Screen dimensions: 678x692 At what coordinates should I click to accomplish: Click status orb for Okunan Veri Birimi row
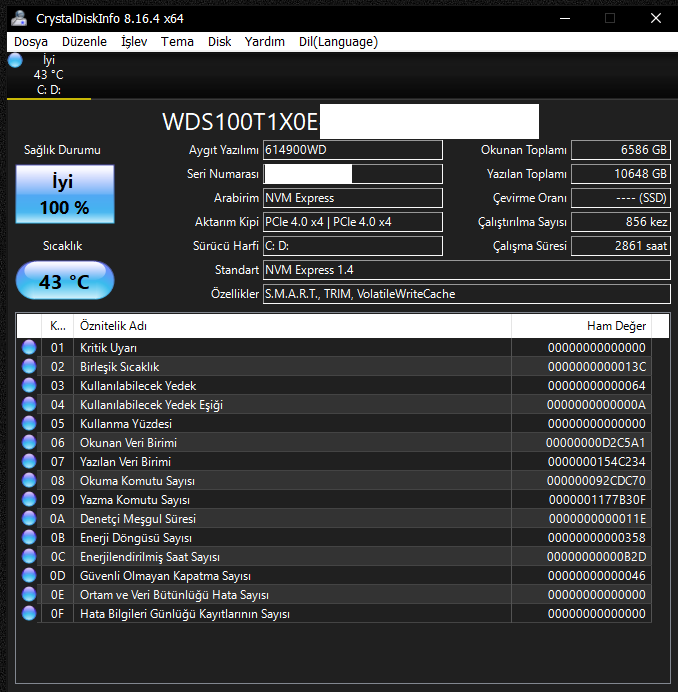pyautogui.click(x=29, y=443)
